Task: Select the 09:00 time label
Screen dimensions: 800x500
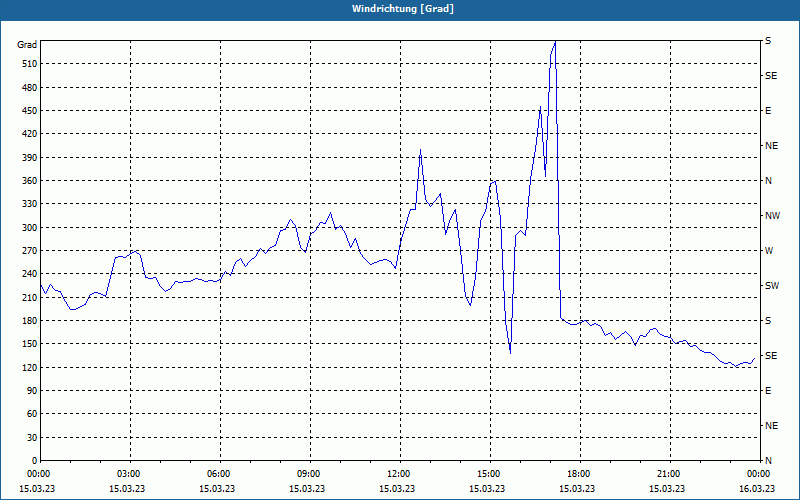Action: tap(310, 474)
